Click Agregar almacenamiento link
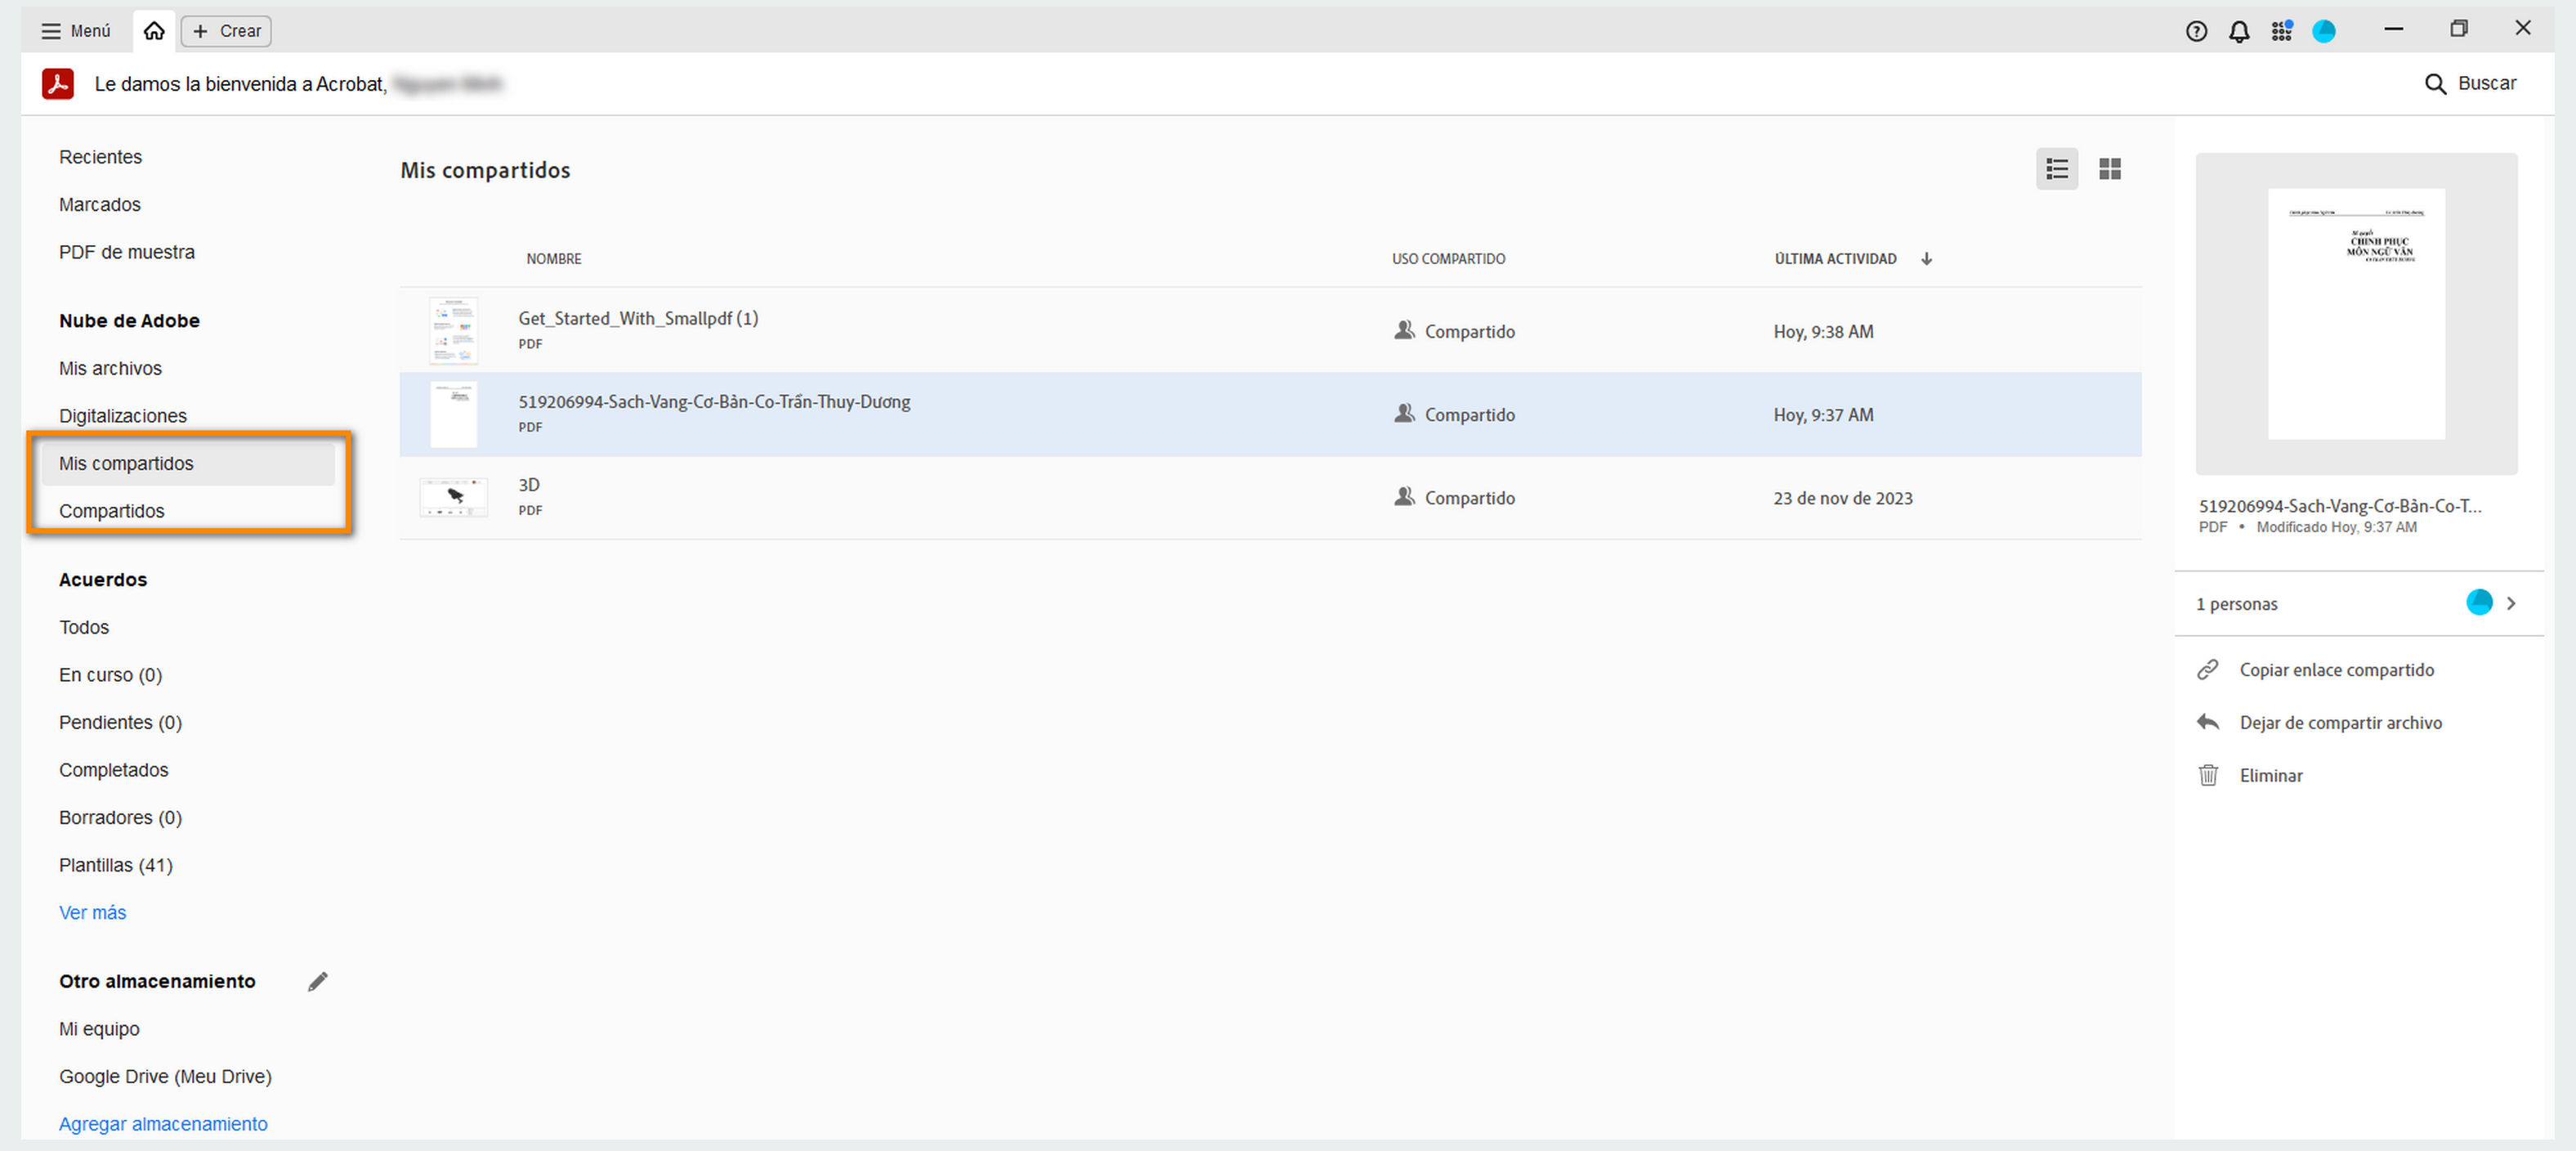The height and width of the screenshot is (1151, 2576). coord(163,1123)
